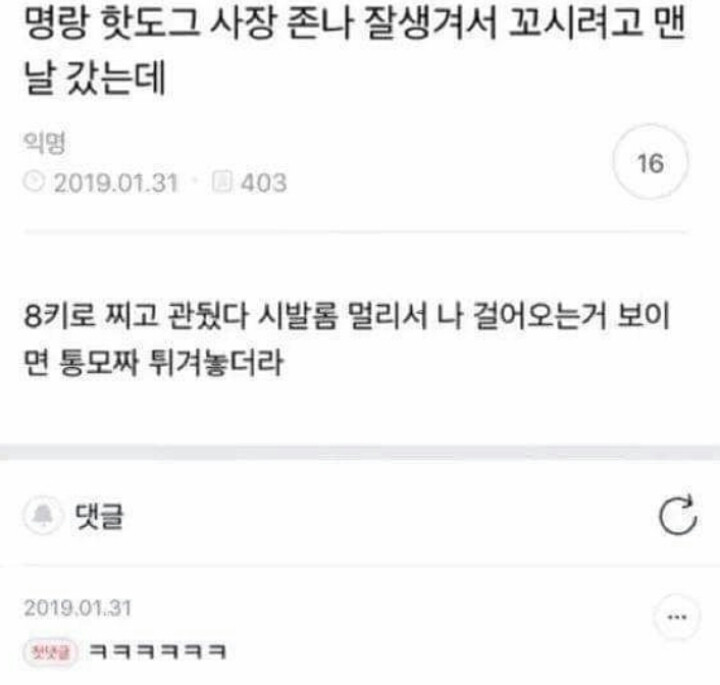
Task: Tap the 댓글 section heading
Action: point(99,516)
